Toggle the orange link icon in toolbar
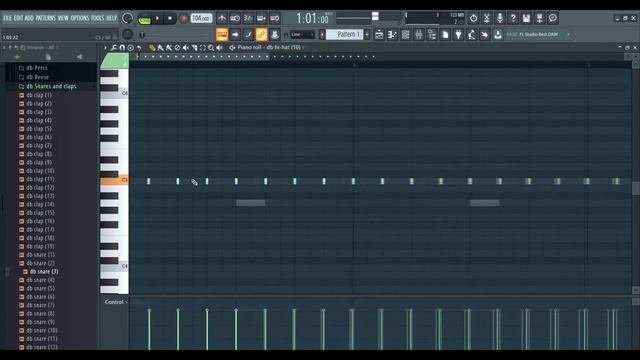Viewport: 640px width, 360px height. coord(261,34)
